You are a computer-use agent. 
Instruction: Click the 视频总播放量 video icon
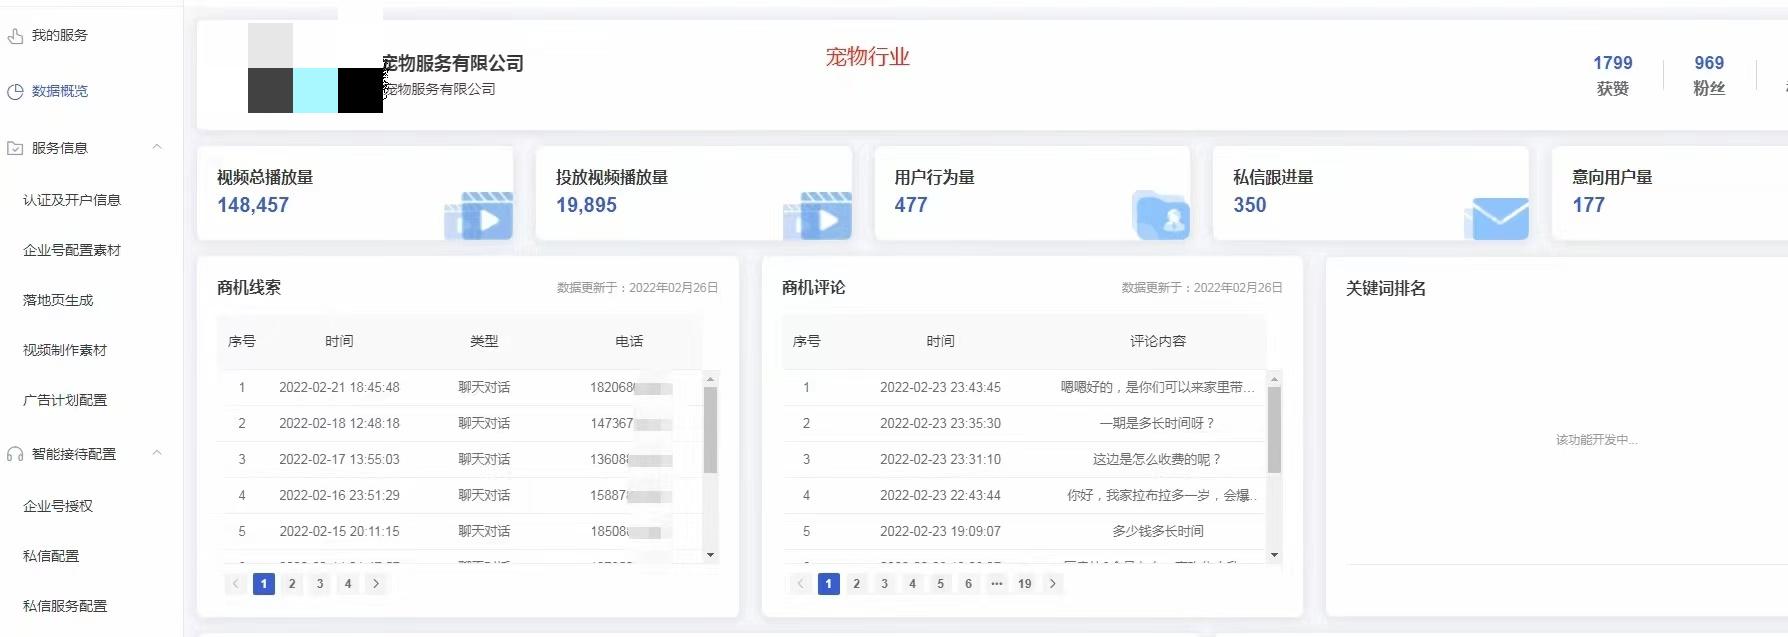(479, 216)
